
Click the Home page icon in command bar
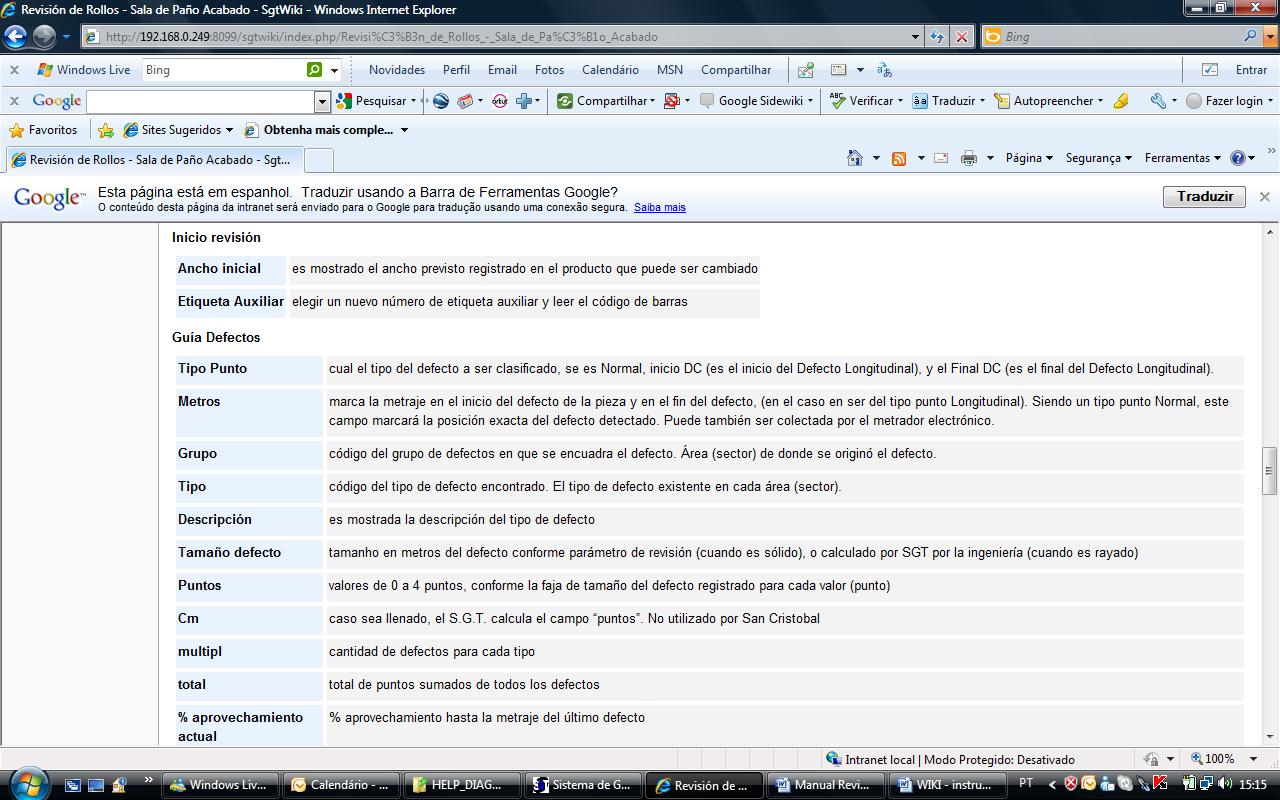[x=854, y=158]
